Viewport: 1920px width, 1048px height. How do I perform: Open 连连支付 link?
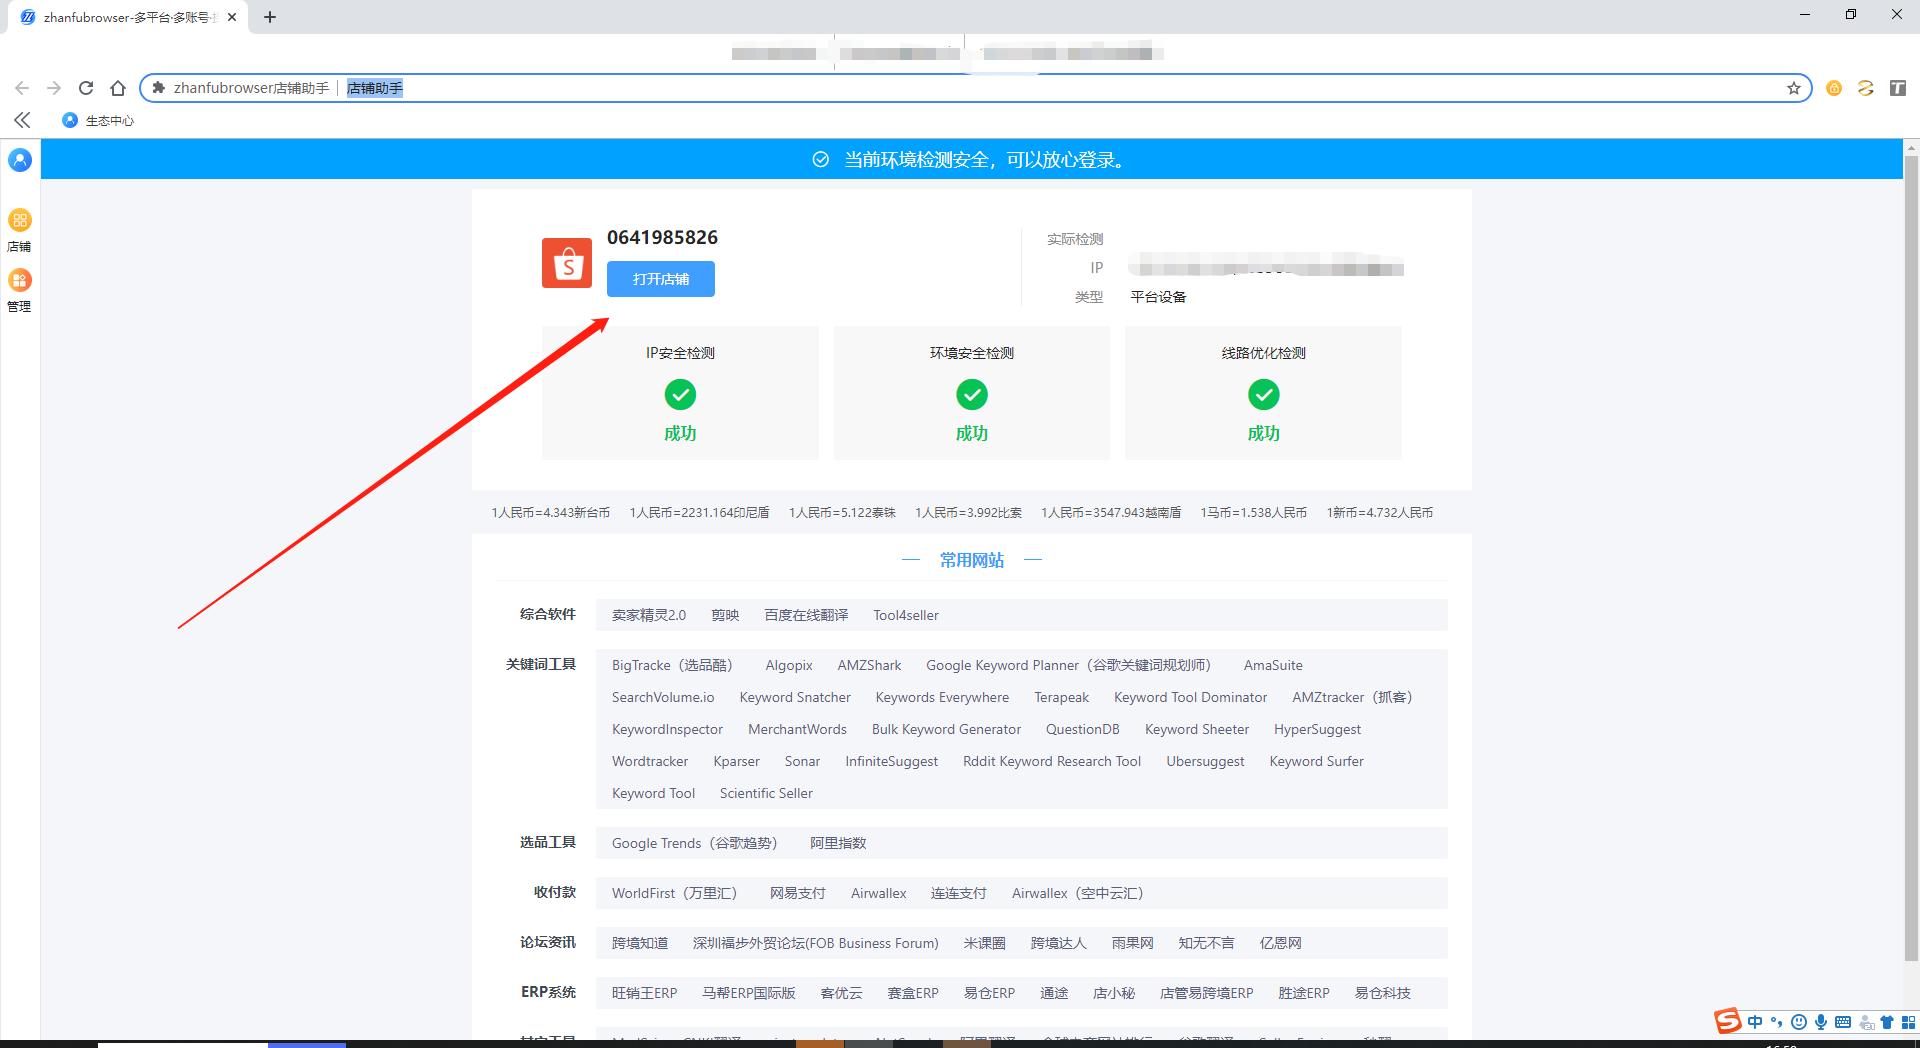tap(958, 893)
